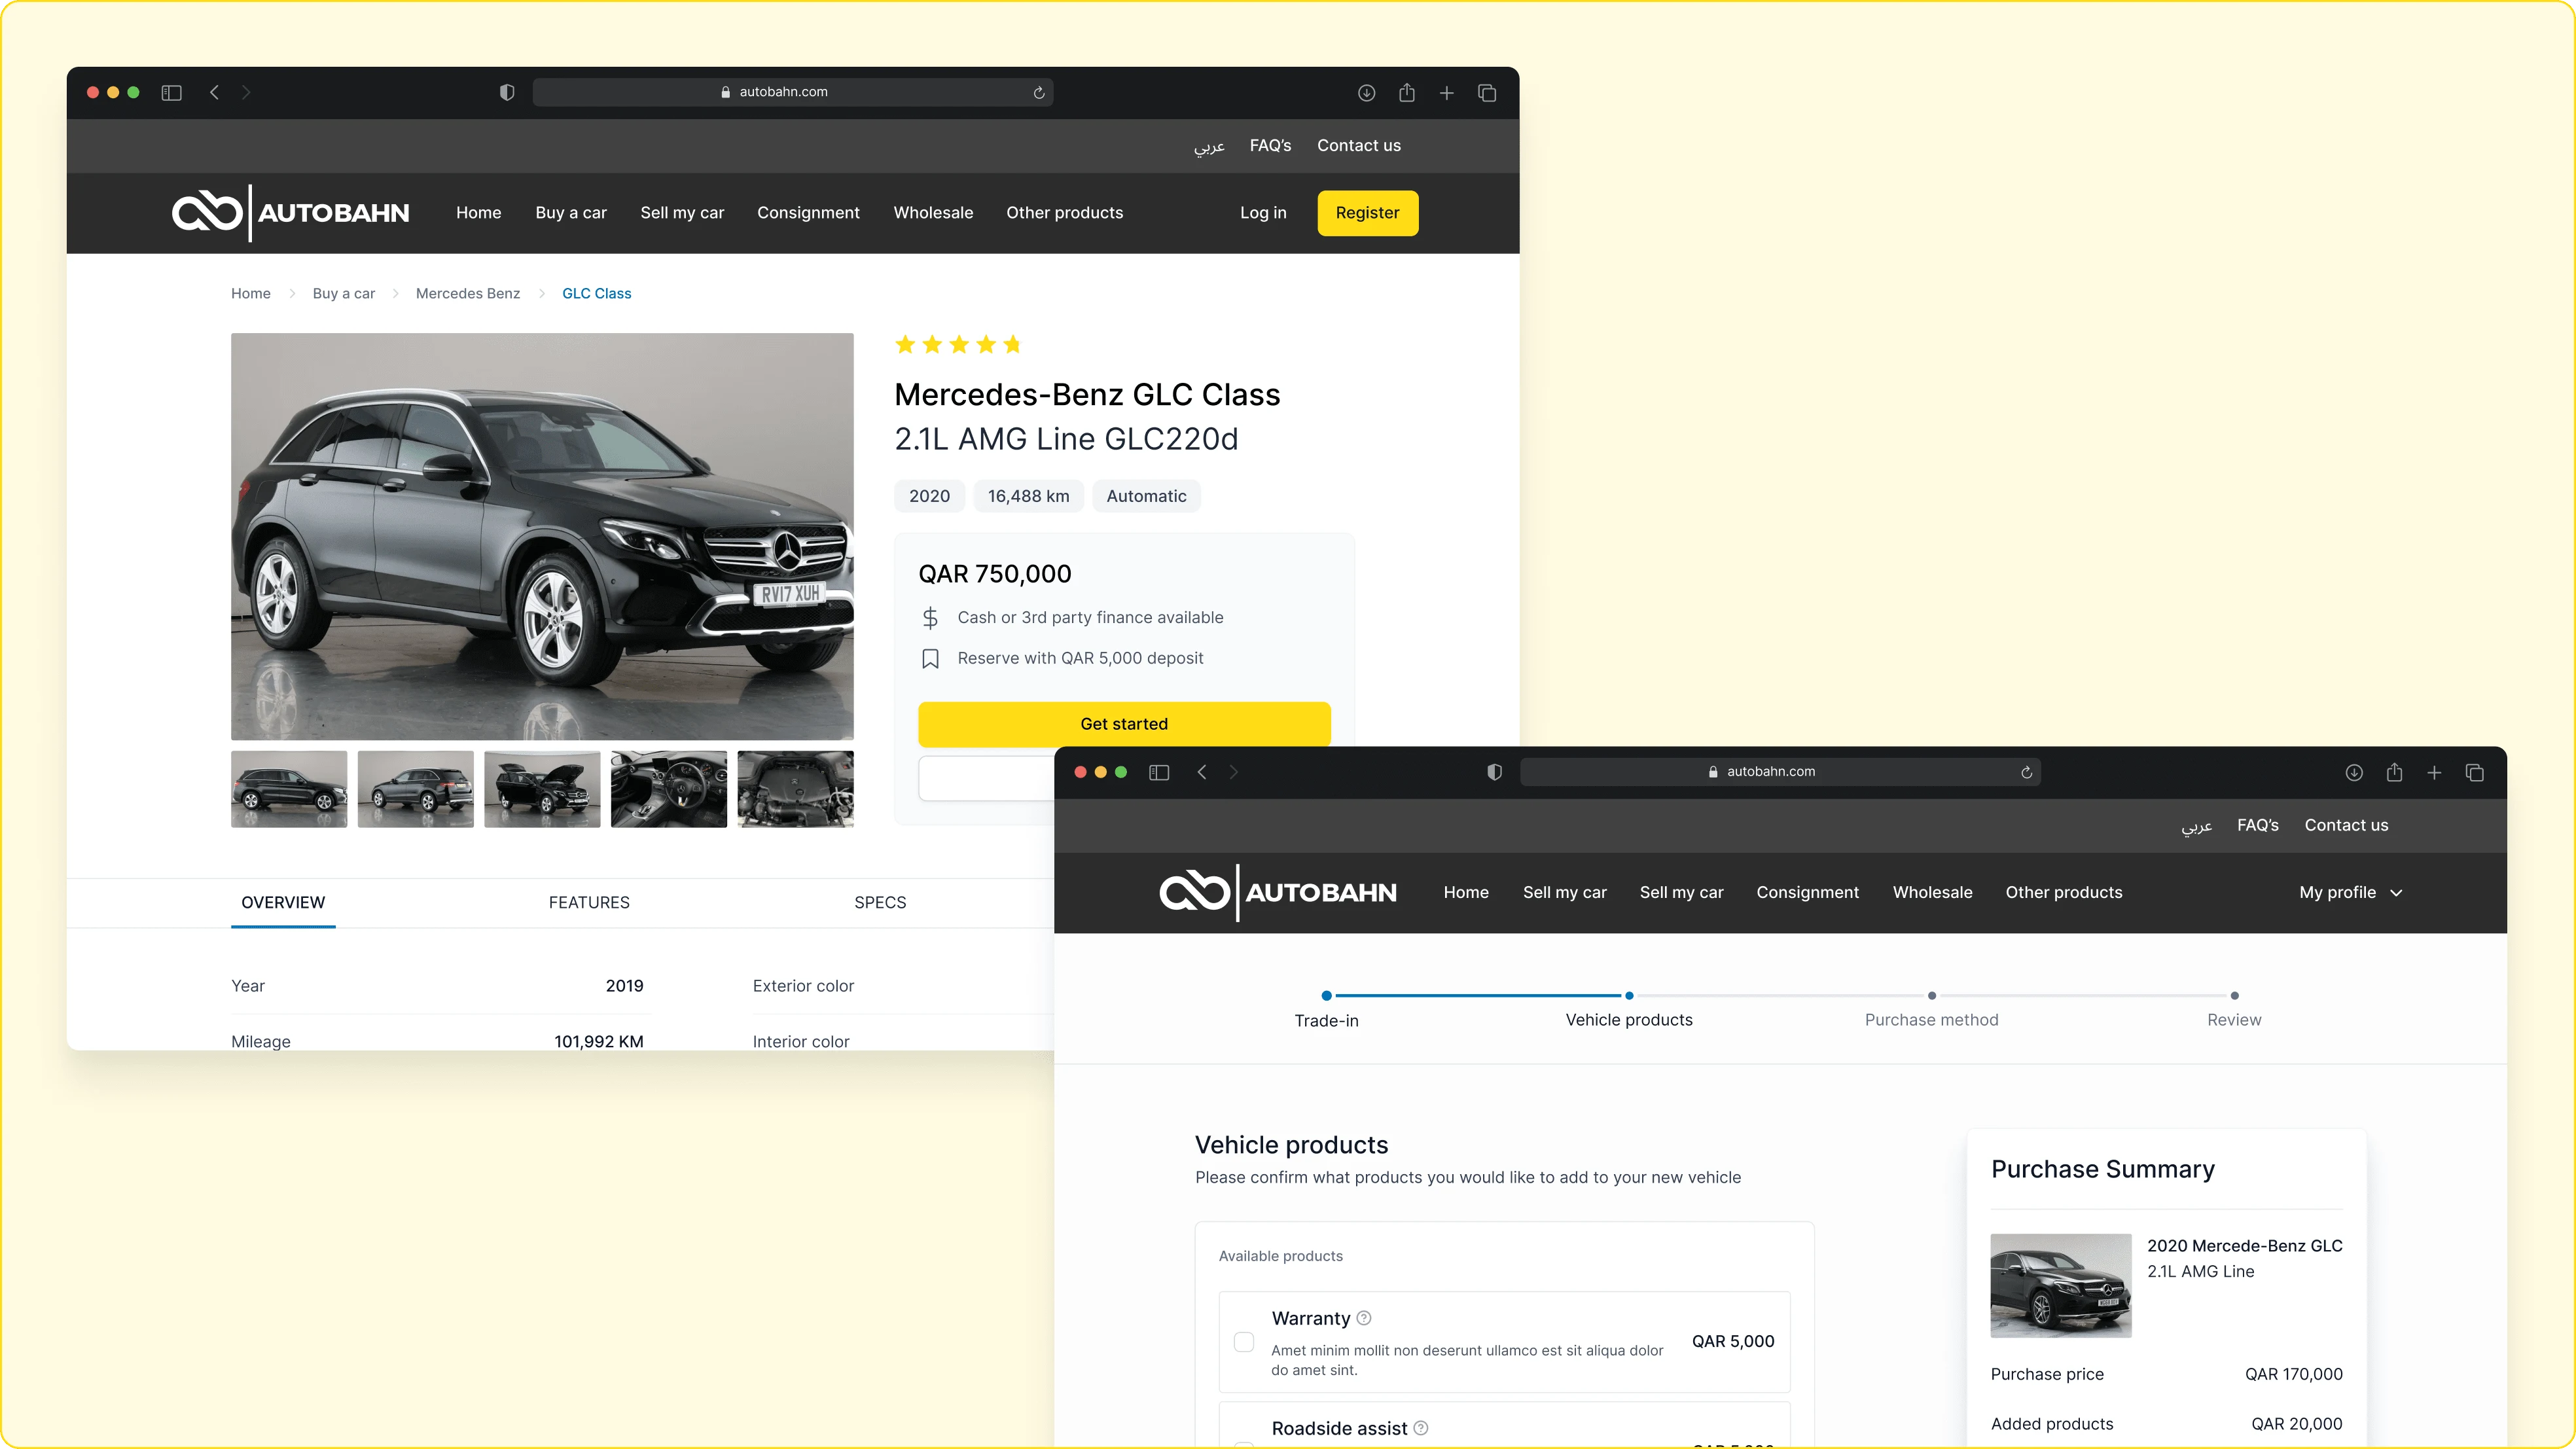Screen dimensions: 2576x1449
Task: Open the SPECS tab
Action: click(880, 902)
